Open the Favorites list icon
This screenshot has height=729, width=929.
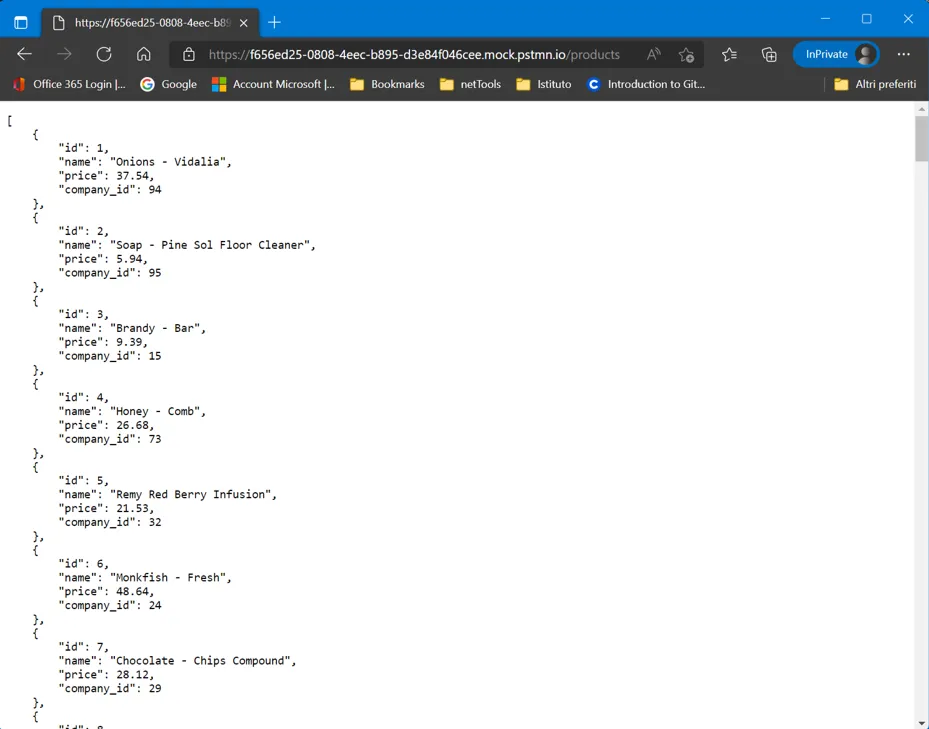(x=729, y=55)
